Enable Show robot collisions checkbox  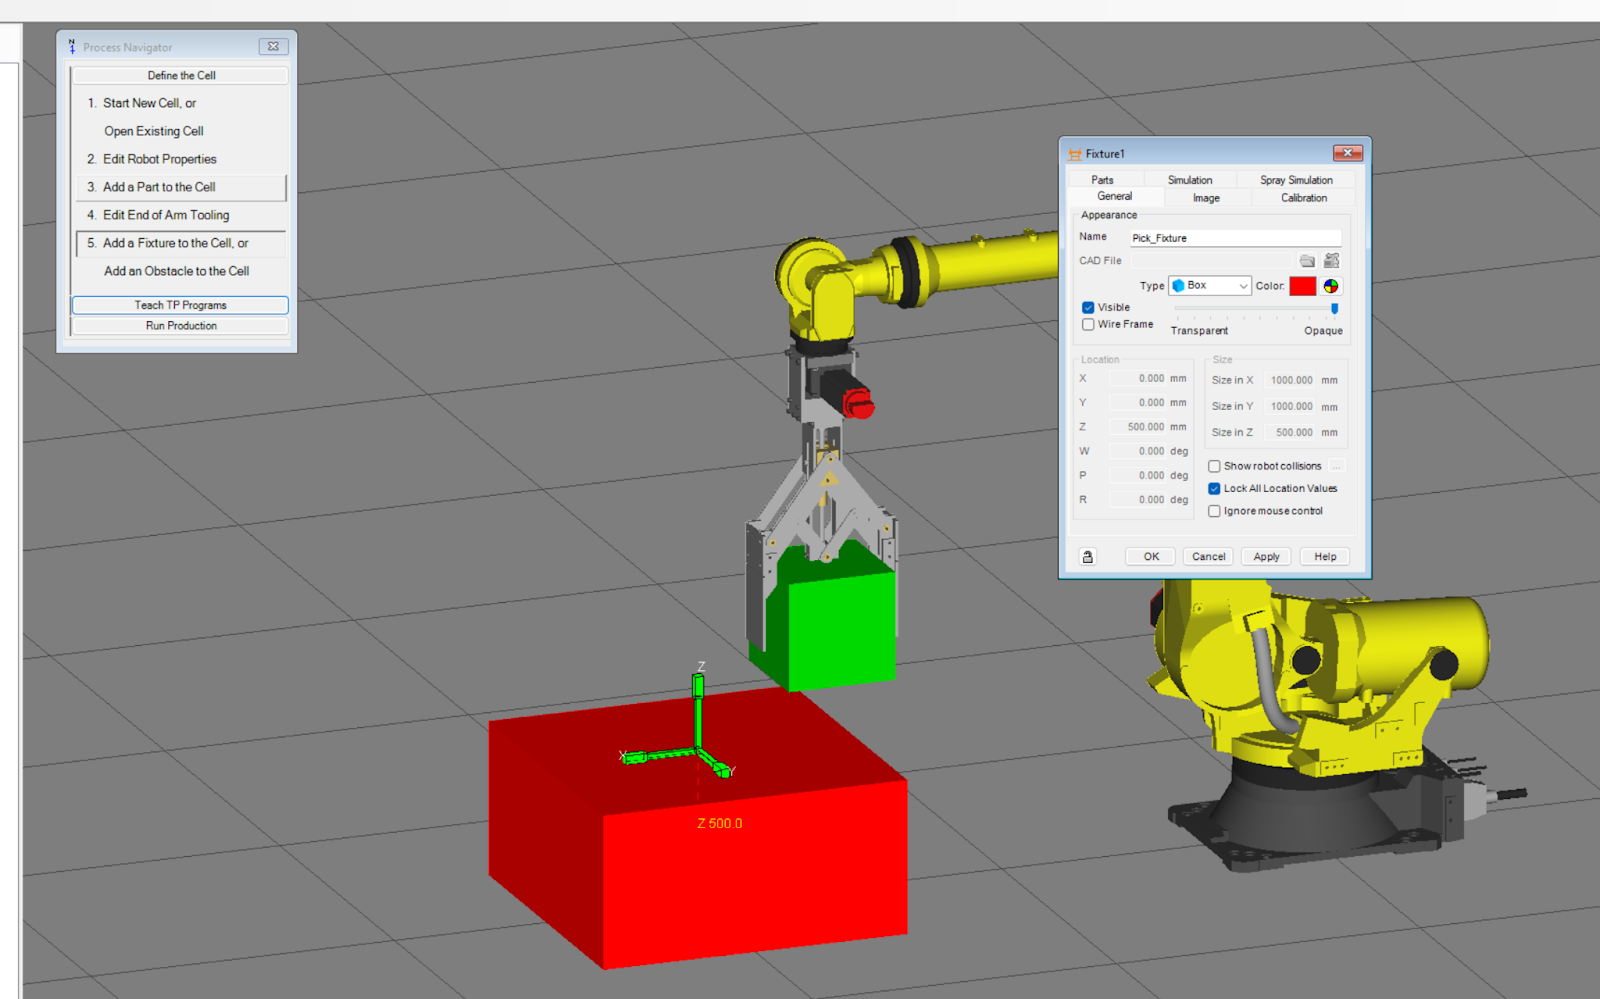1214,466
